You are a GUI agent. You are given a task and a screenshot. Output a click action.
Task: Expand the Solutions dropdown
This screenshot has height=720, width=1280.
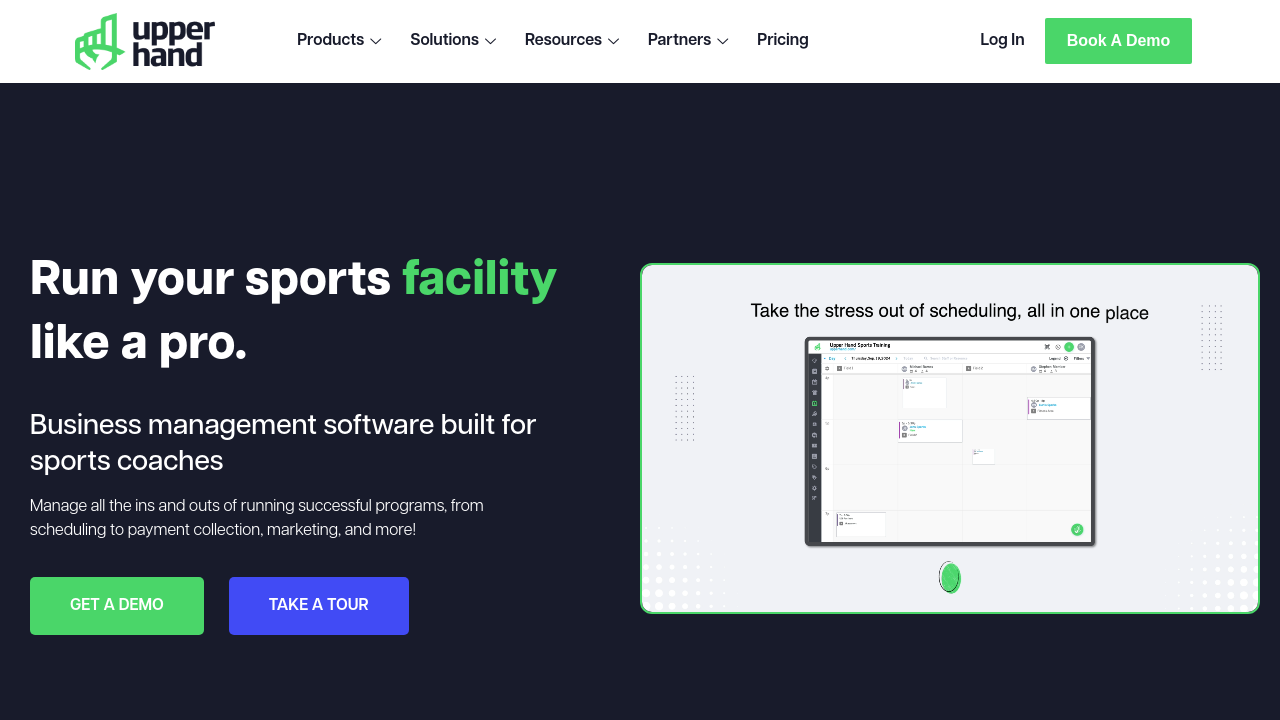click(x=453, y=40)
